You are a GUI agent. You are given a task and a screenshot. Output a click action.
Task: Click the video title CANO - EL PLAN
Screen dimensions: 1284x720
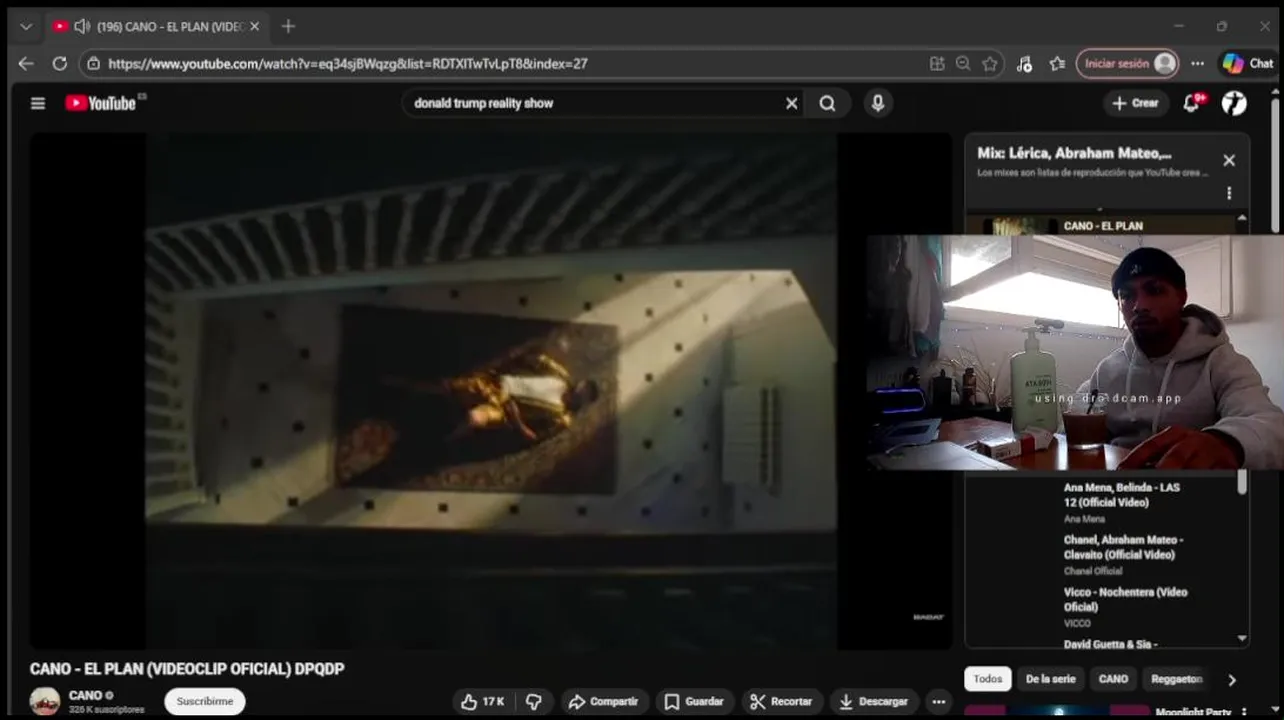[x=187, y=669]
